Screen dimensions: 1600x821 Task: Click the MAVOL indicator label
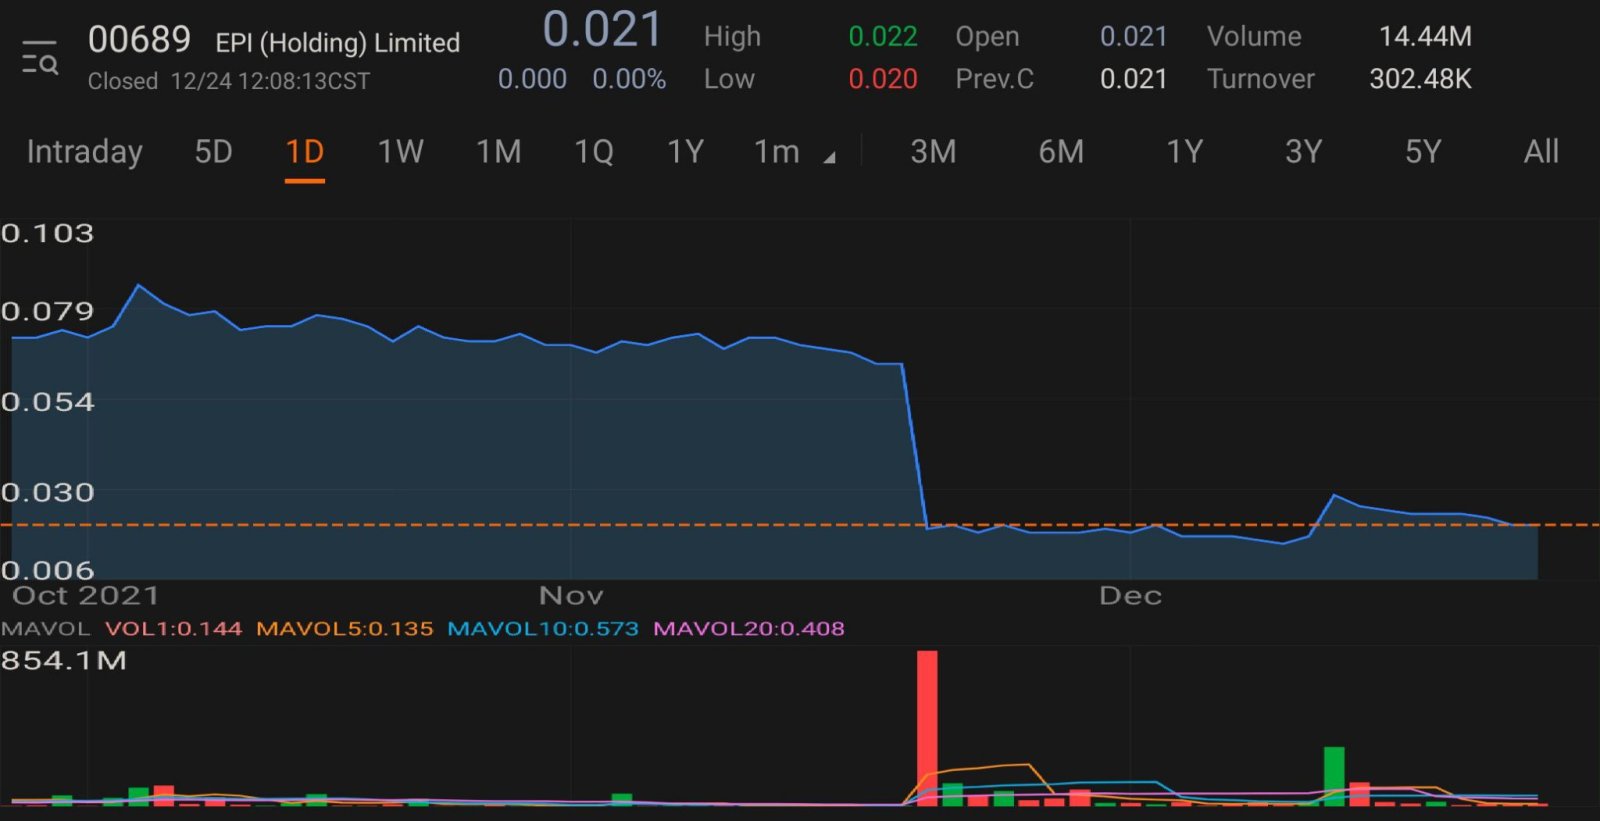(46, 629)
